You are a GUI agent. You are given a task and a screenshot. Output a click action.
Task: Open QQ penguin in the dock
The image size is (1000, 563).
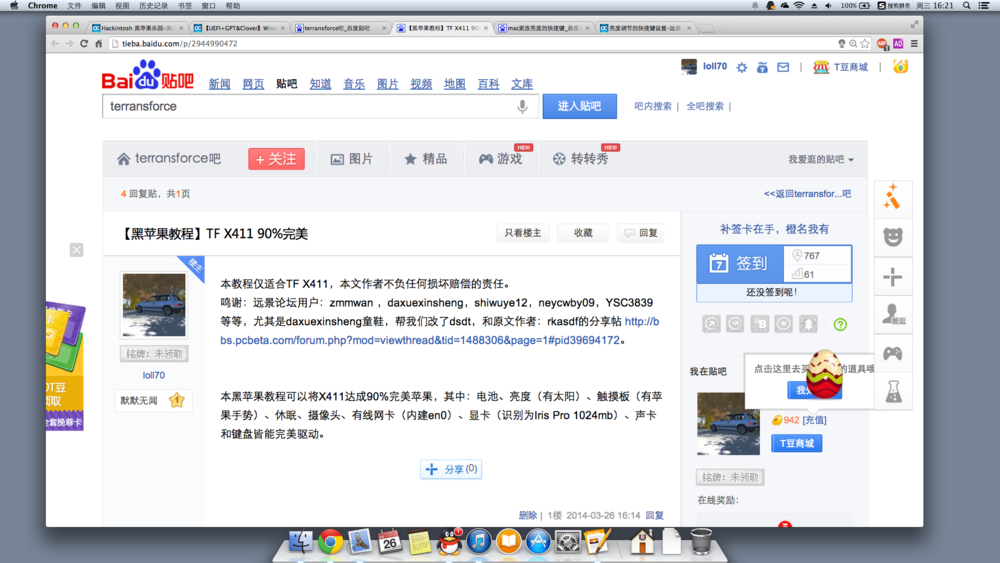[x=450, y=542]
